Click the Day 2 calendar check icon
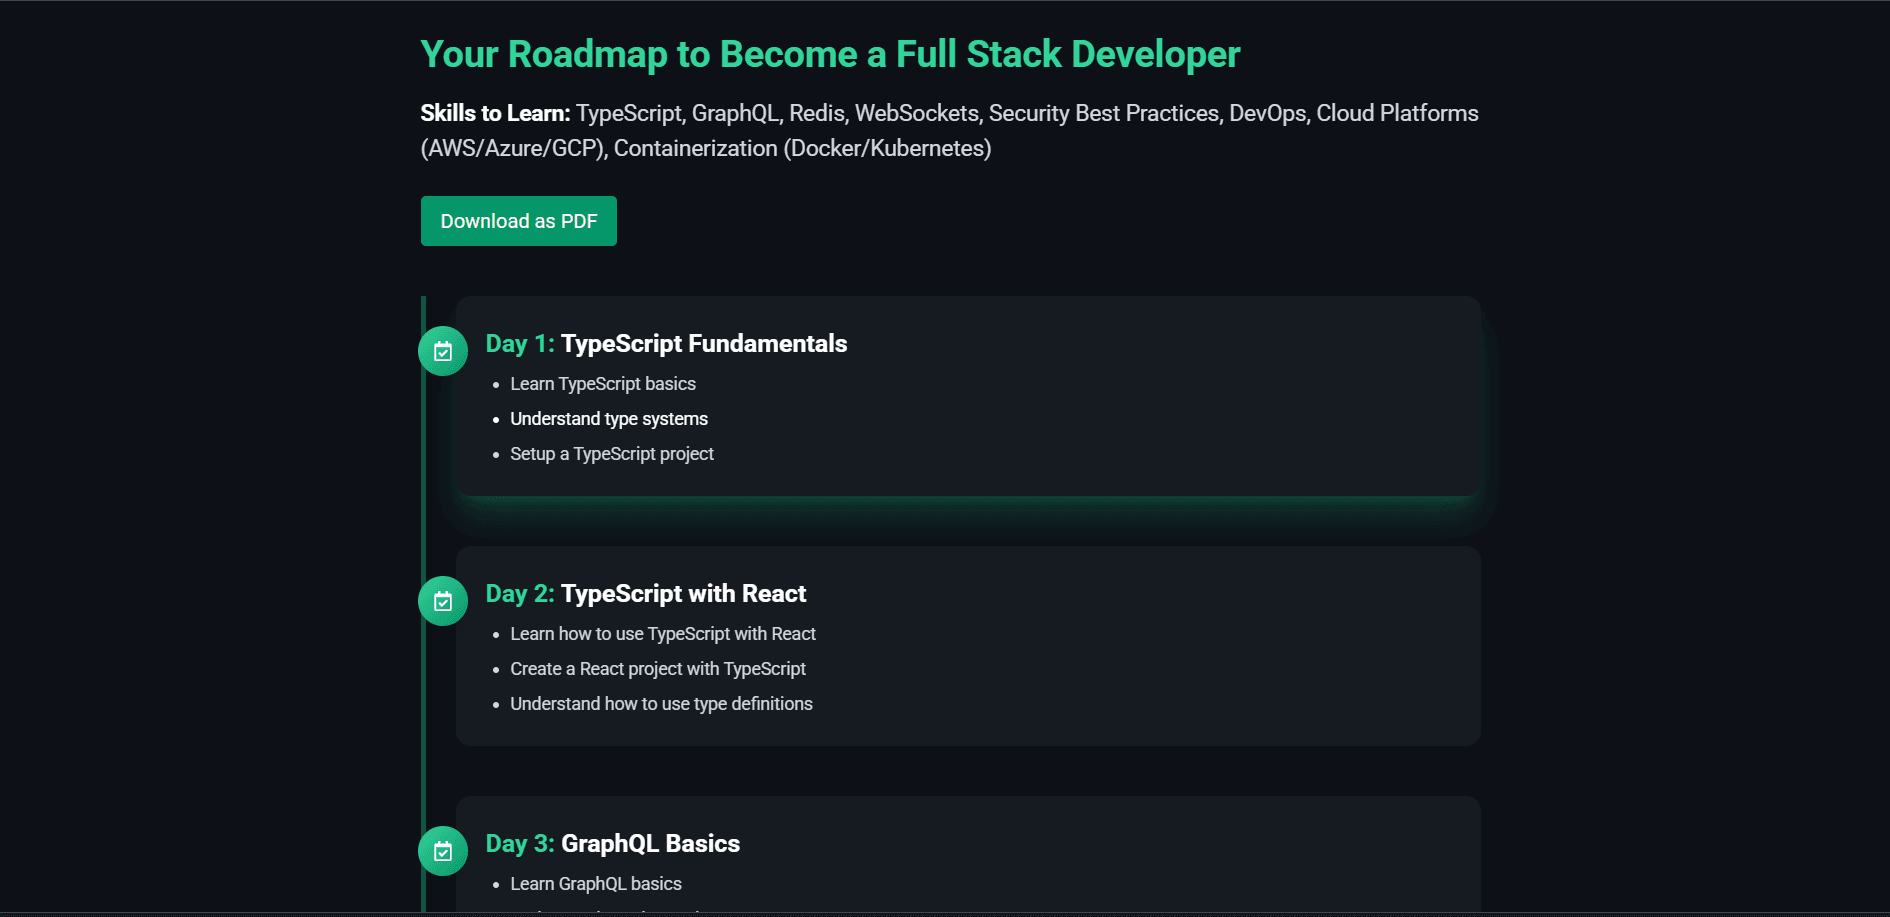The width and height of the screenshot is (1890, 917). point(442,601)
